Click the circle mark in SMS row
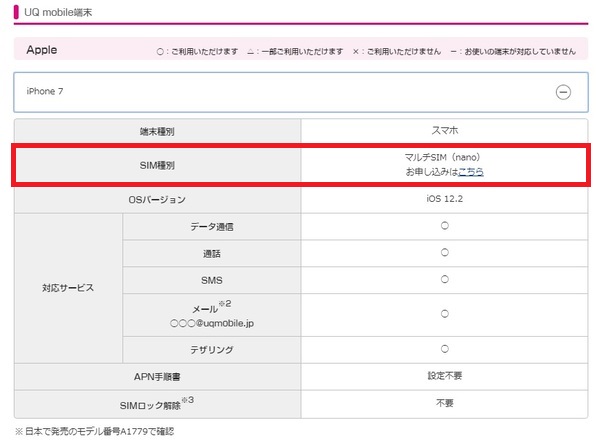 (444, 279)
